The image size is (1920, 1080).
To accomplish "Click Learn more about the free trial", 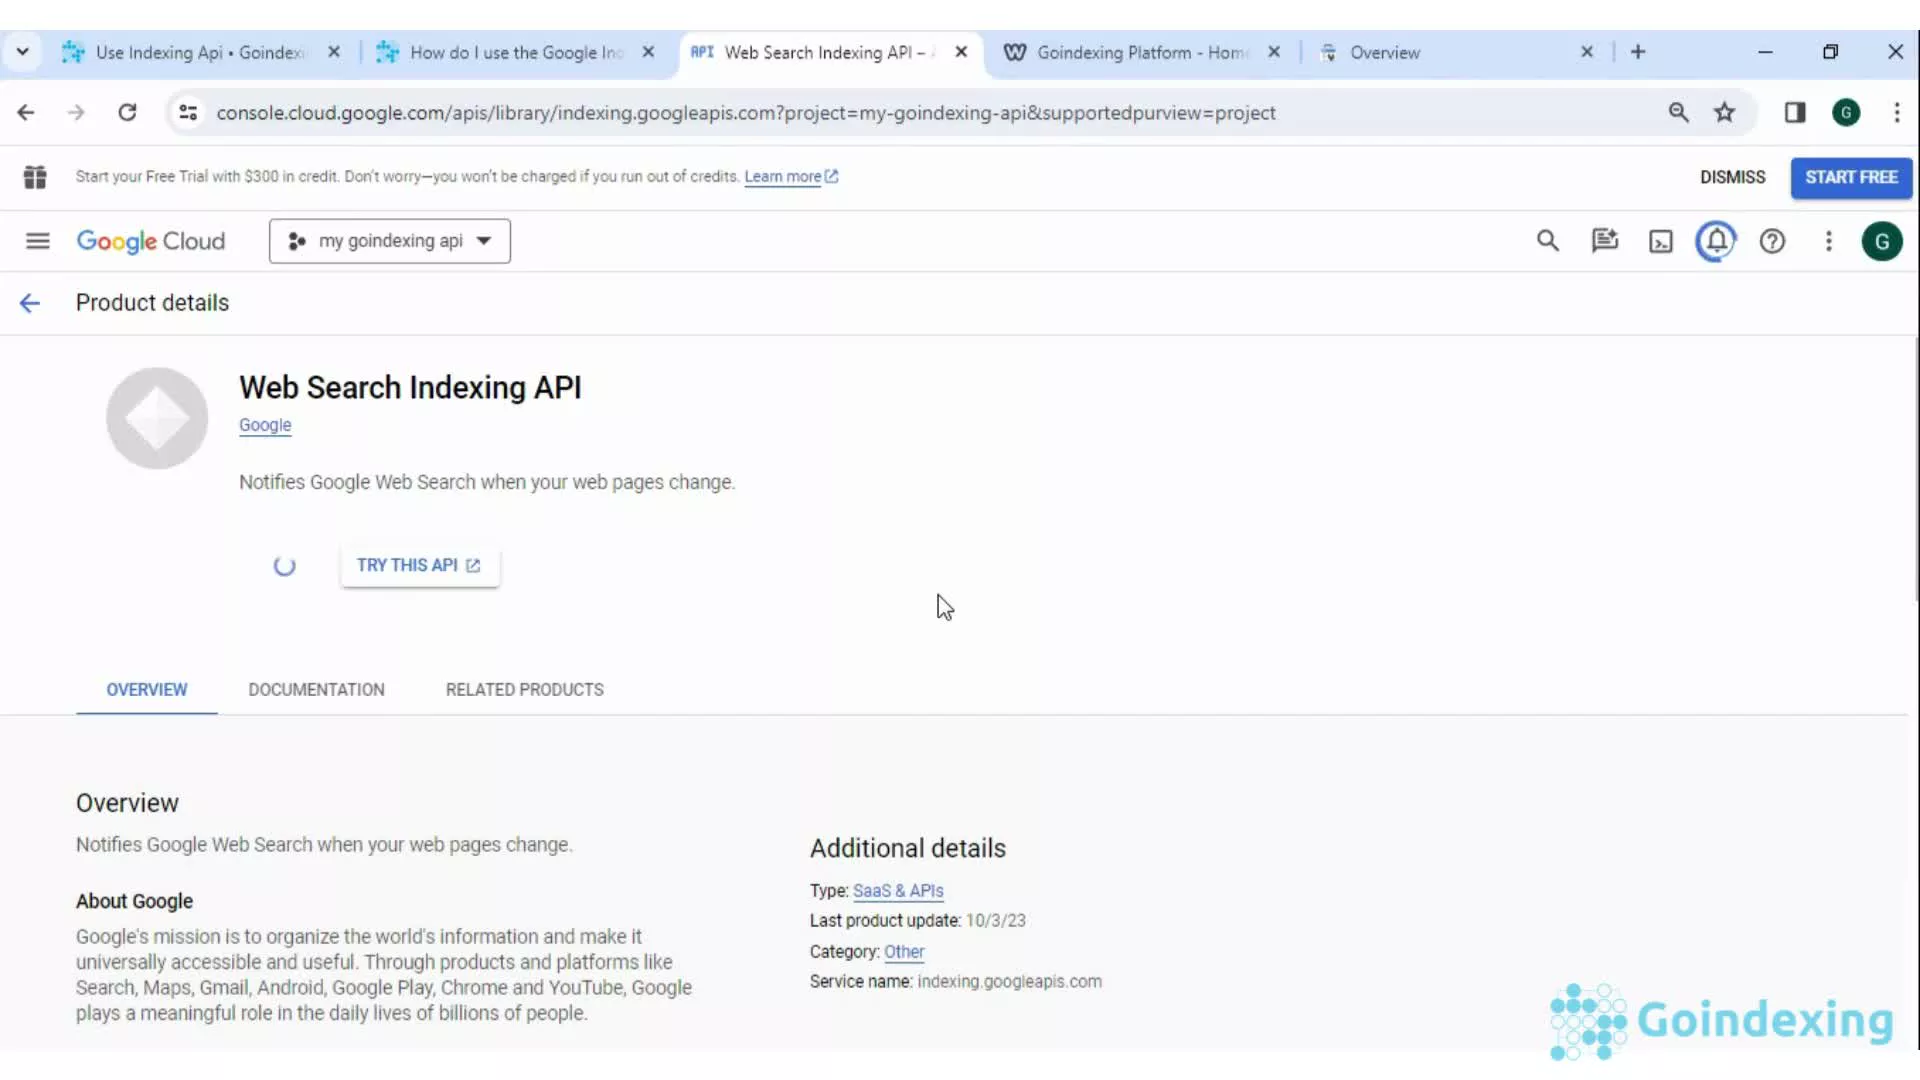I will (x=791, y=177).
